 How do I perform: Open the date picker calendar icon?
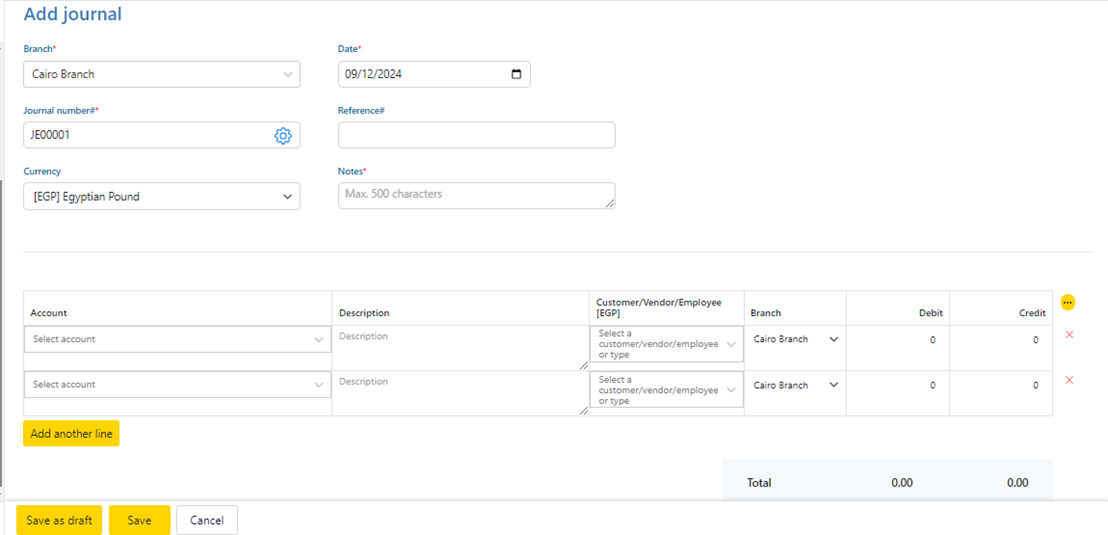tap(516, 74)
